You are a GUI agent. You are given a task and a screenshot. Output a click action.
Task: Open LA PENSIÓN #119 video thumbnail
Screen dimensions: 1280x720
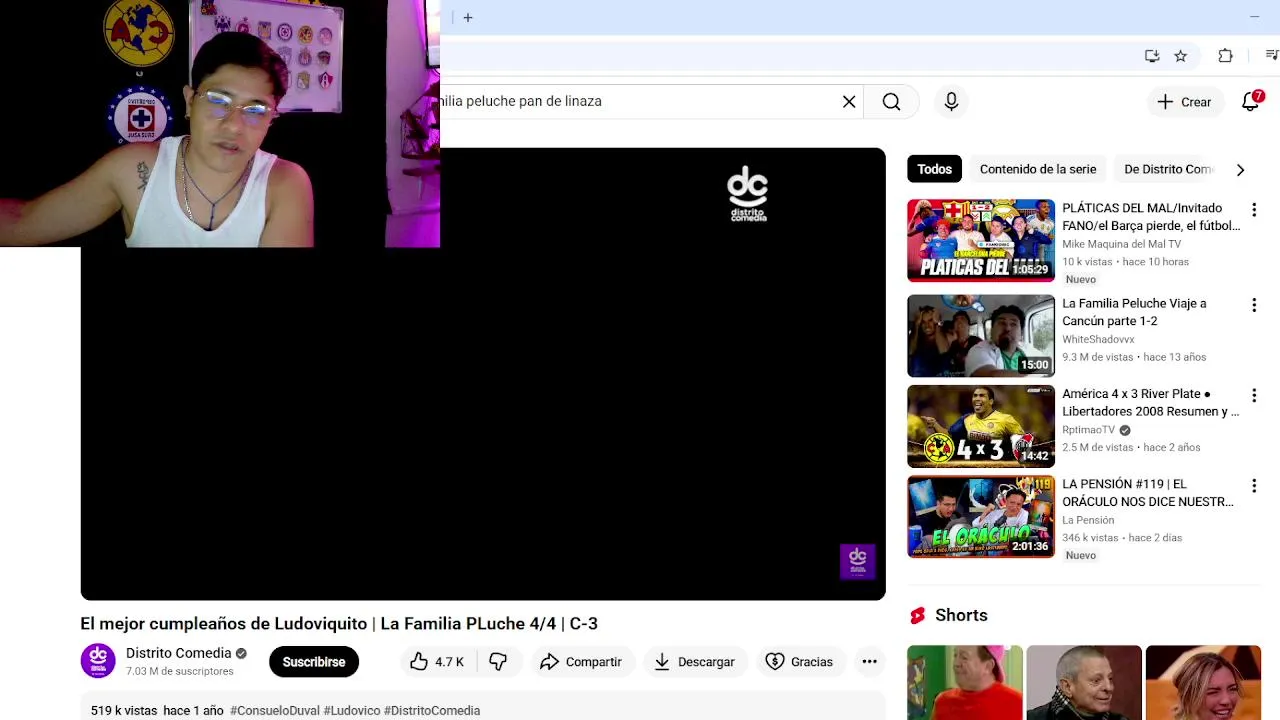980,517
